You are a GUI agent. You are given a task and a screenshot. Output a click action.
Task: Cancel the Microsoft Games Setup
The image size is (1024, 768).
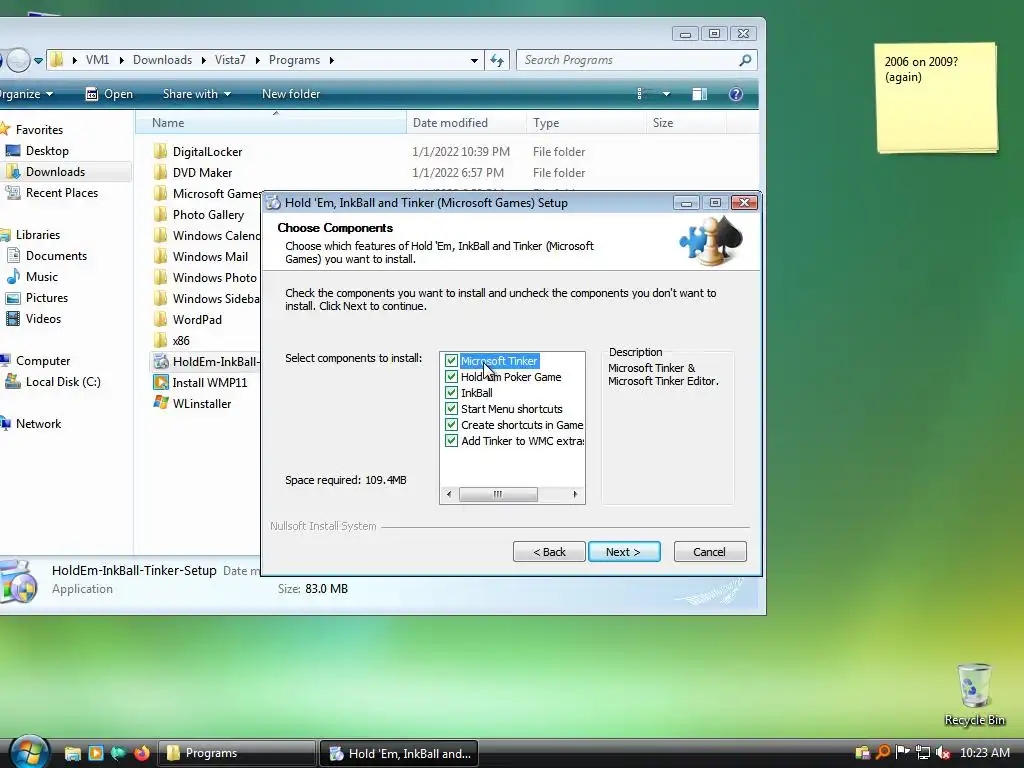709,552
